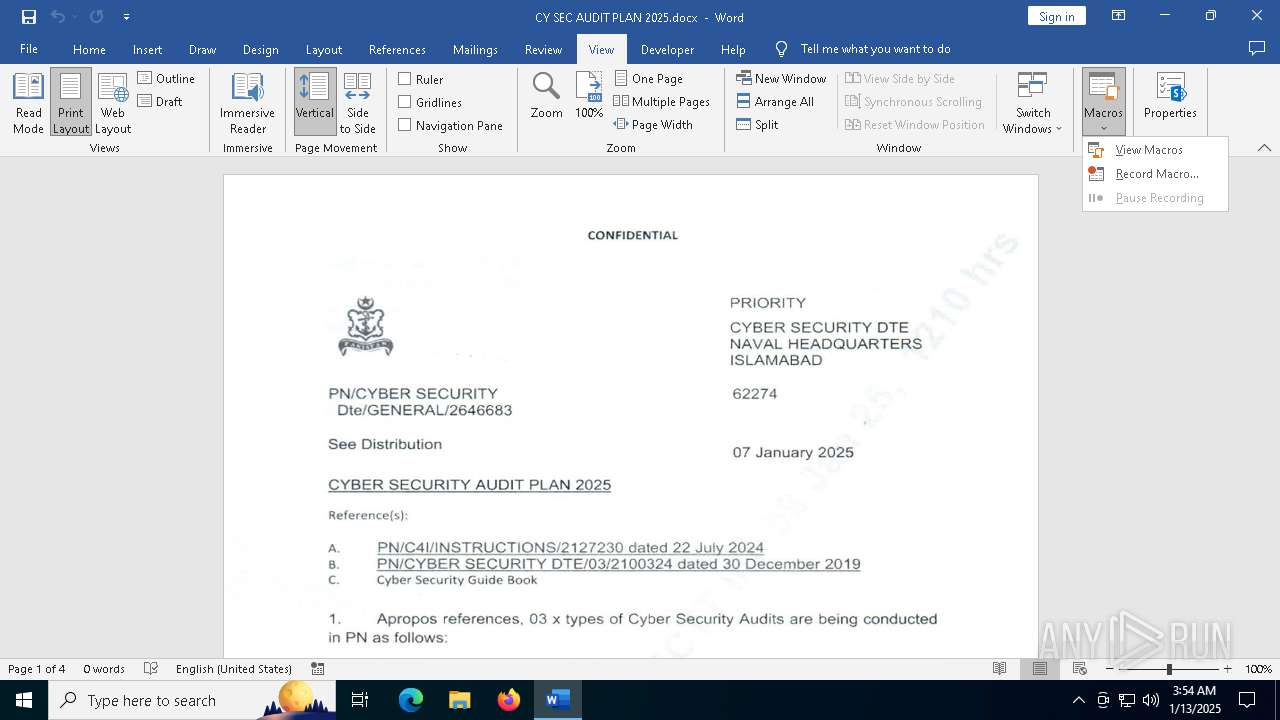Switch to Insert ribbon tab

point(147,49)
